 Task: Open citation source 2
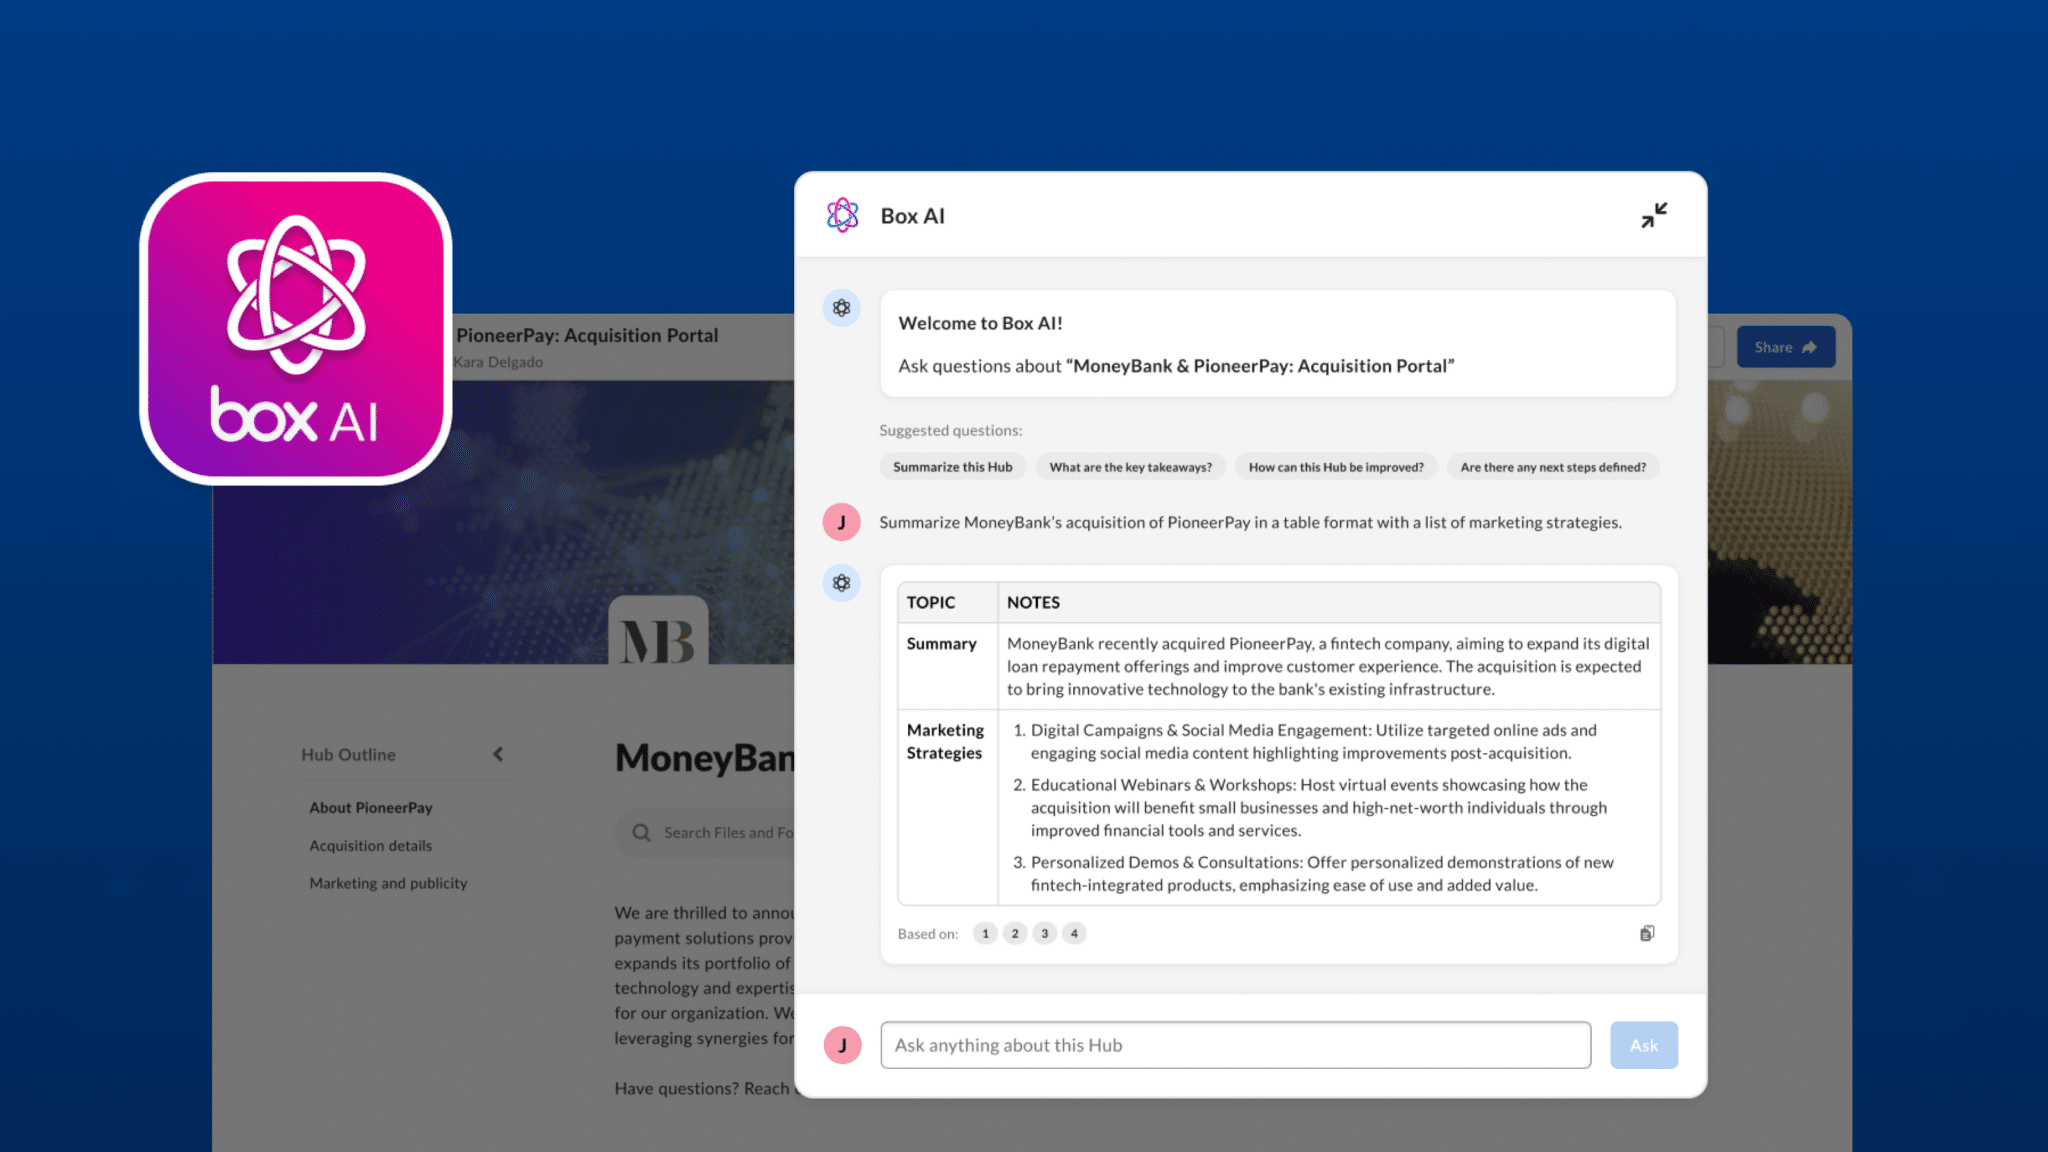point(1015,933)
